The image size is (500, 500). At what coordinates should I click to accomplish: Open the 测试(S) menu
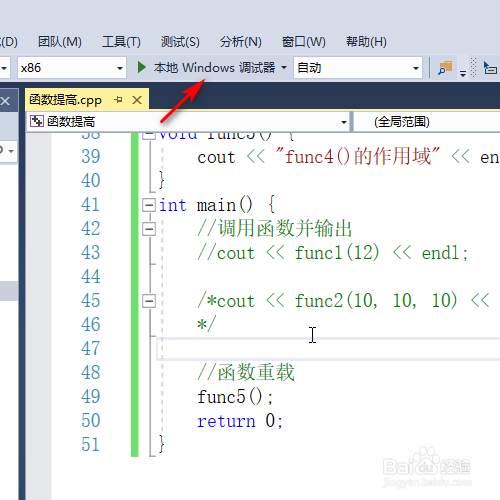click(x=180, y=42)
